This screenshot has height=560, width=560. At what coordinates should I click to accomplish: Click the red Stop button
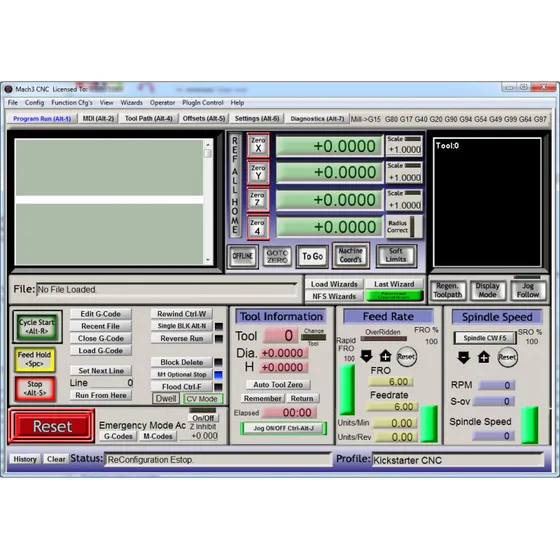tap(35, 389)
